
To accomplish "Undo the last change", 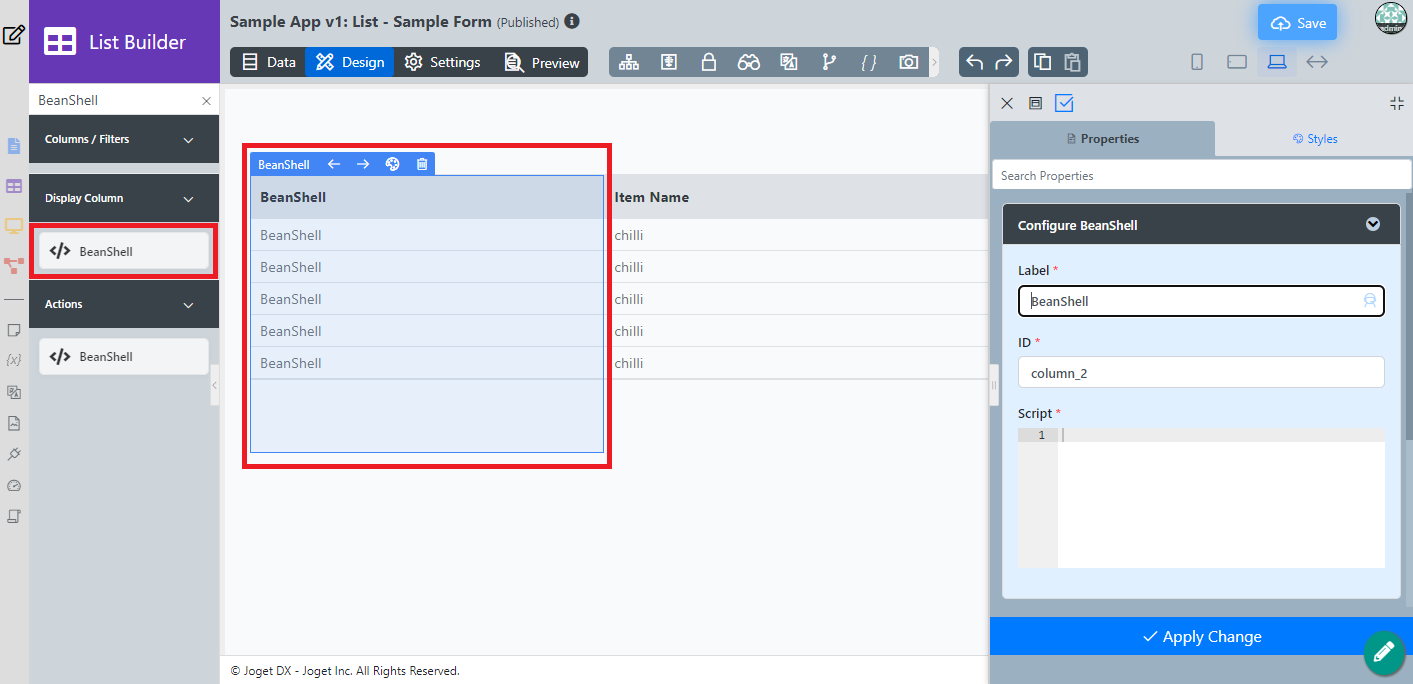I will [x=974, y=62].
